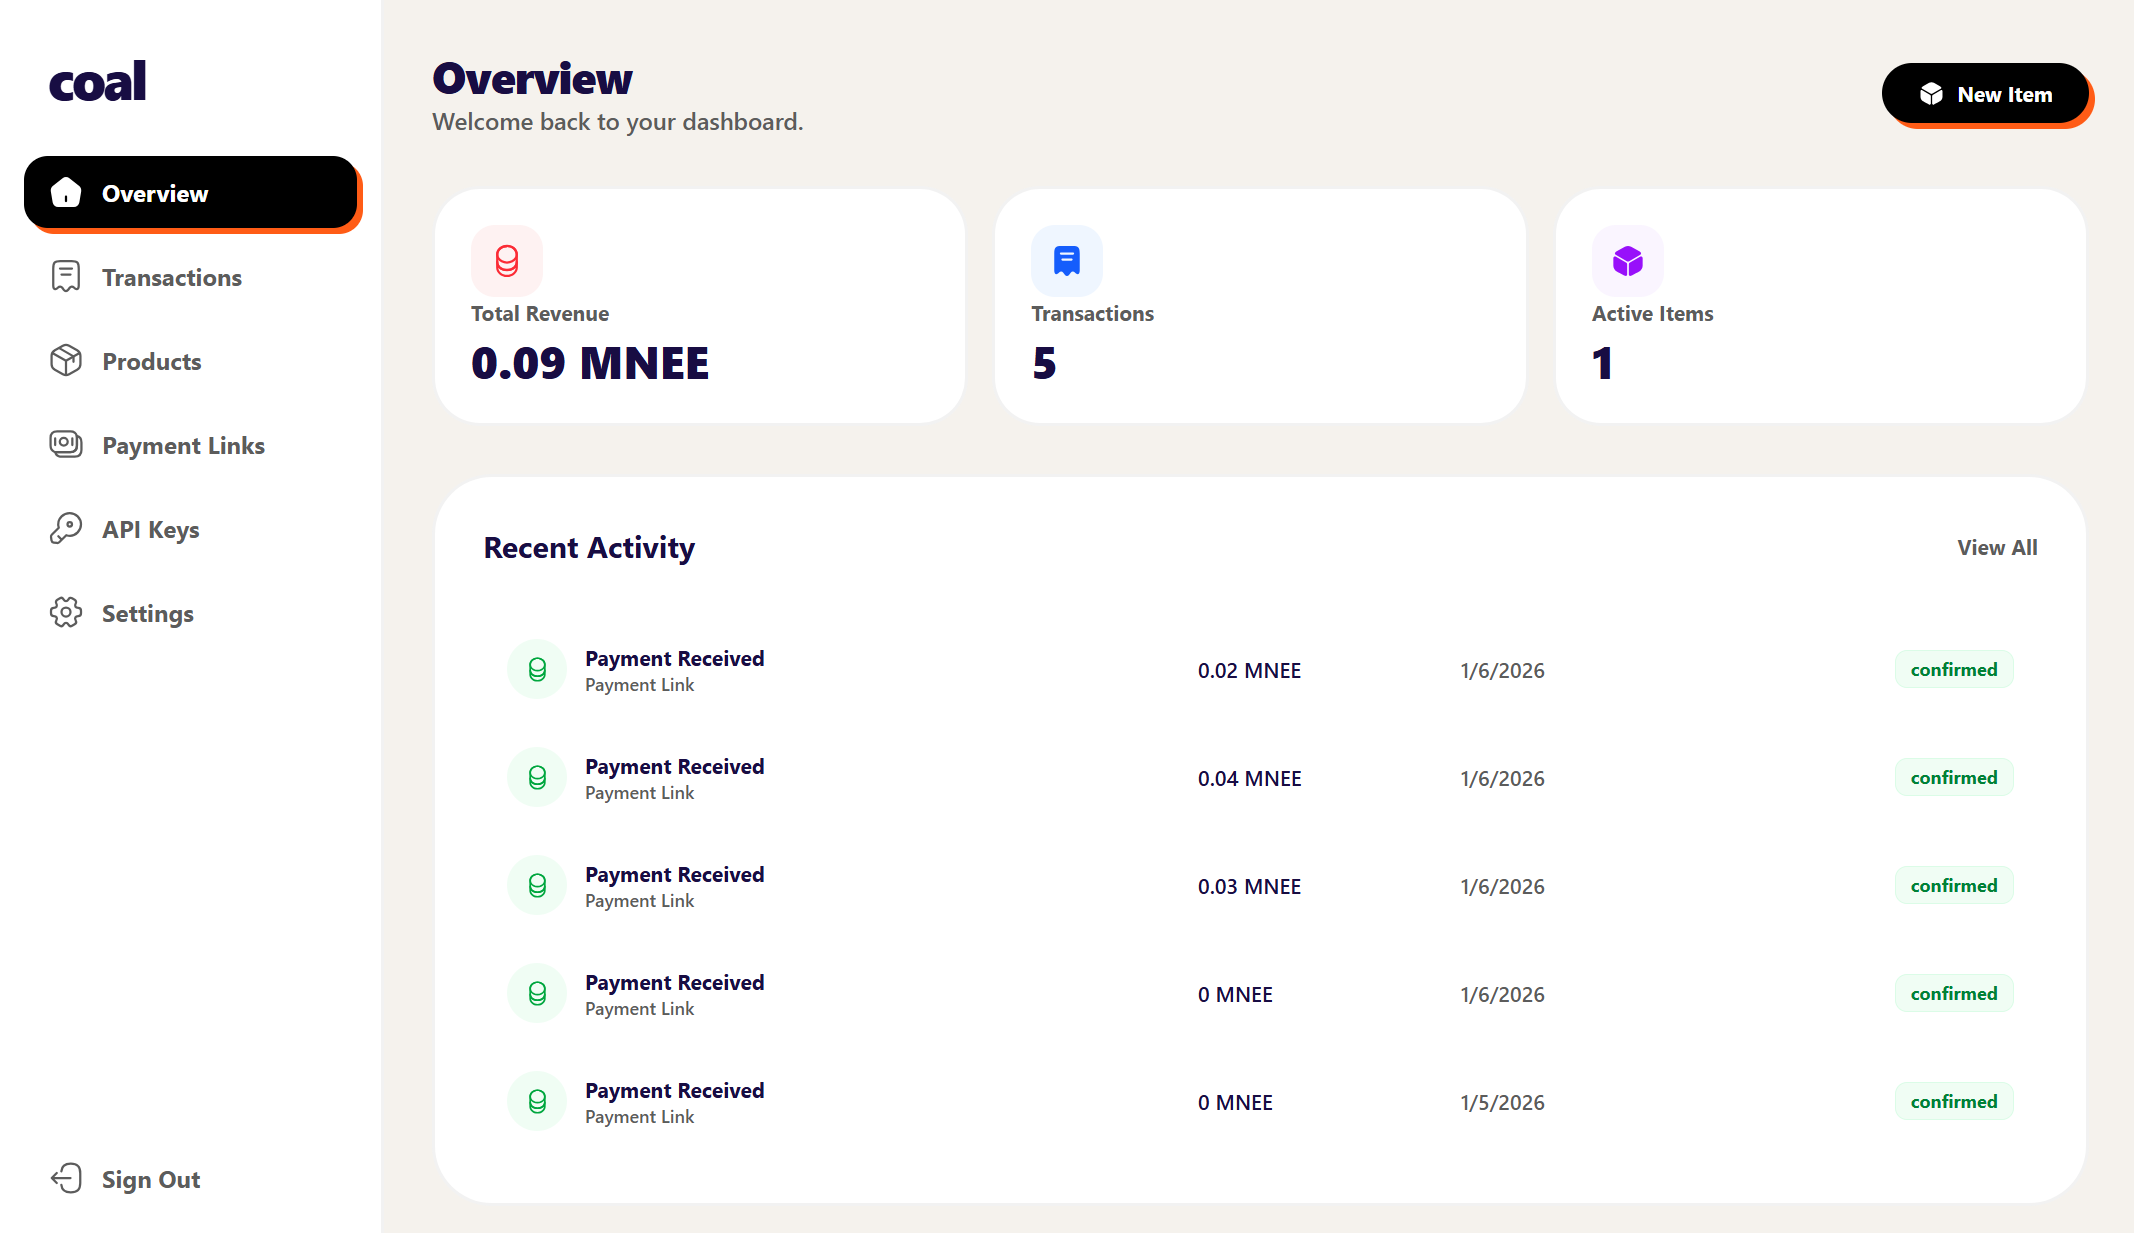Select the Transactions receipt icon

pyautogui.click(x=65, y=277)
